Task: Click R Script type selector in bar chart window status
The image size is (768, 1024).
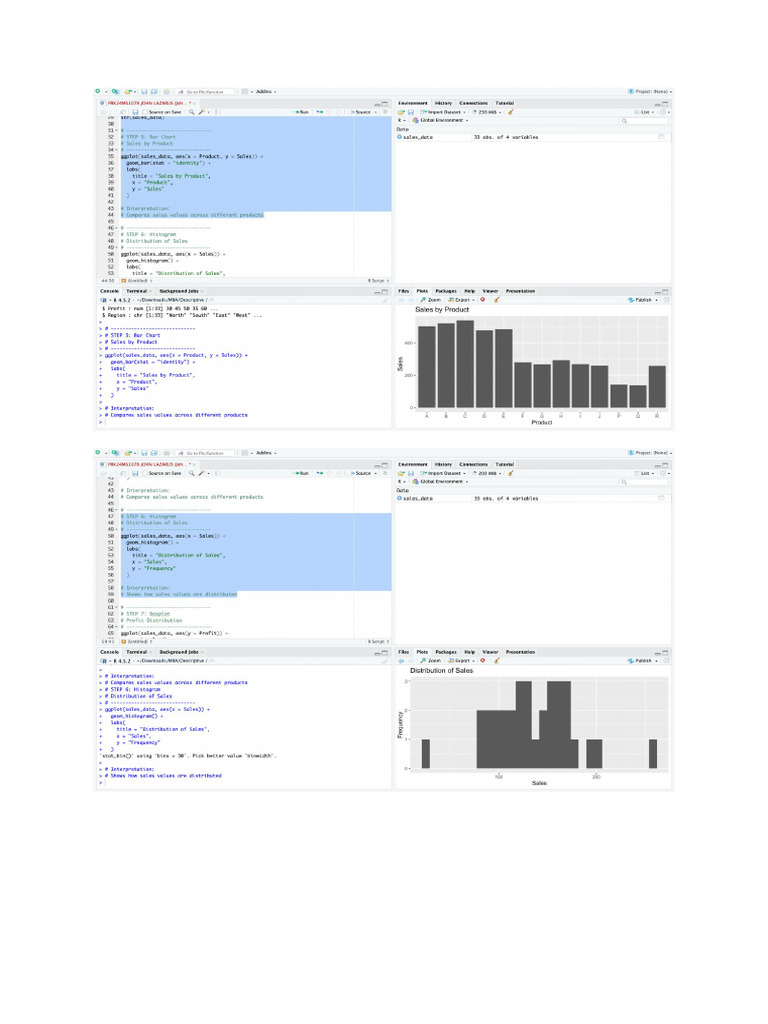Action: (x=378, y=280)
